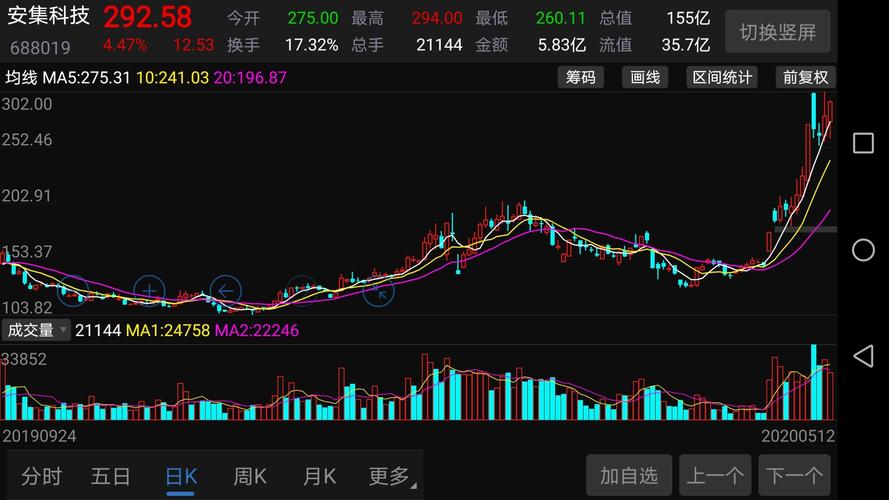889x500 pixels.
Task: Tap the left arrow circle on chart
Action: [x=226, y=291]
